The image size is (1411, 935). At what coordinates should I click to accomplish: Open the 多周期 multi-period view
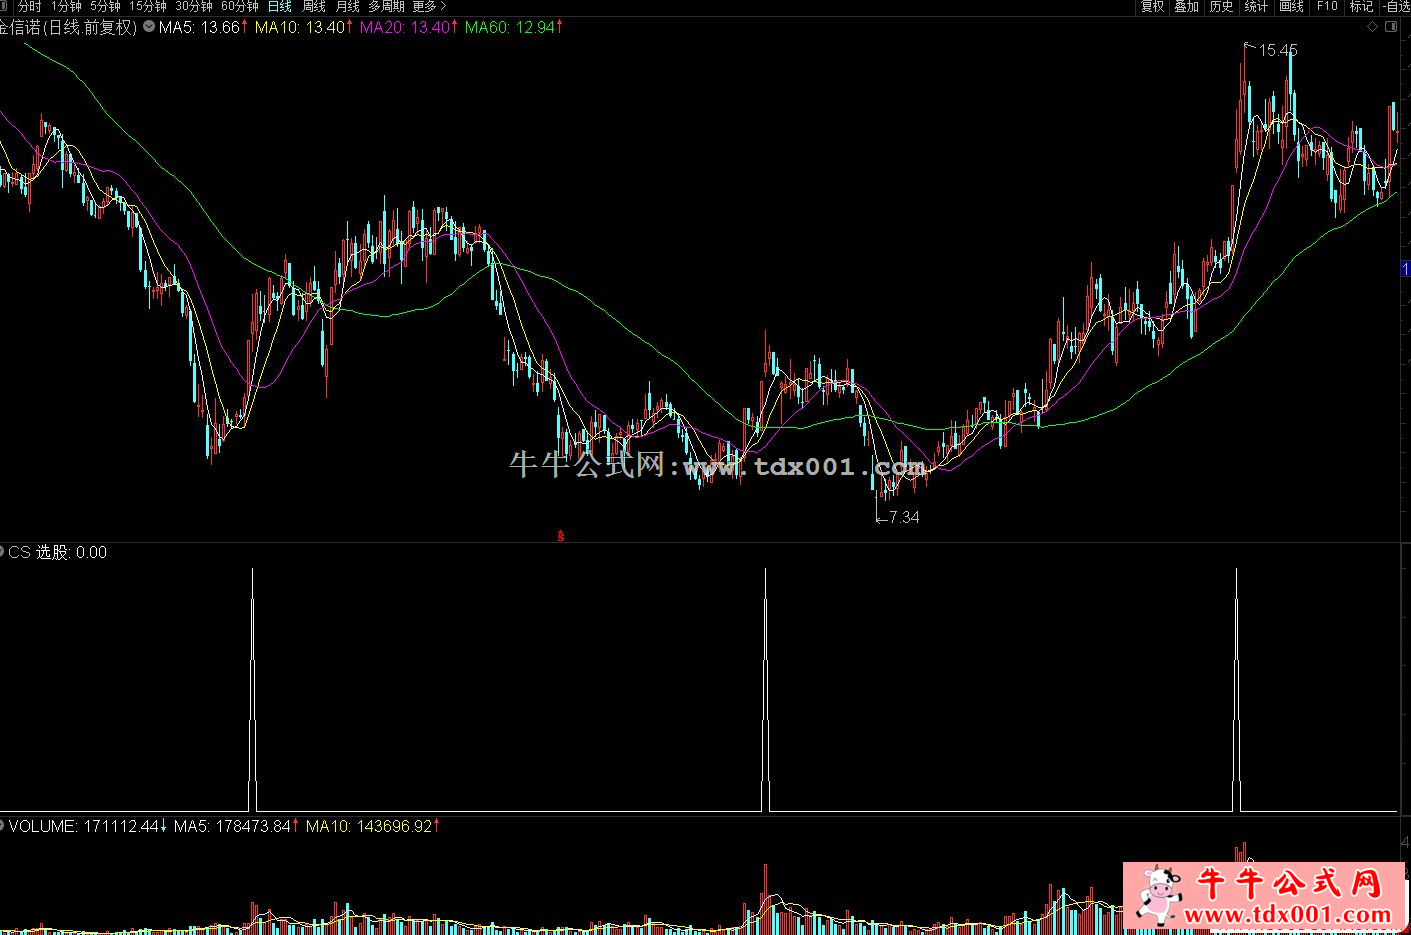click(386, 7)
